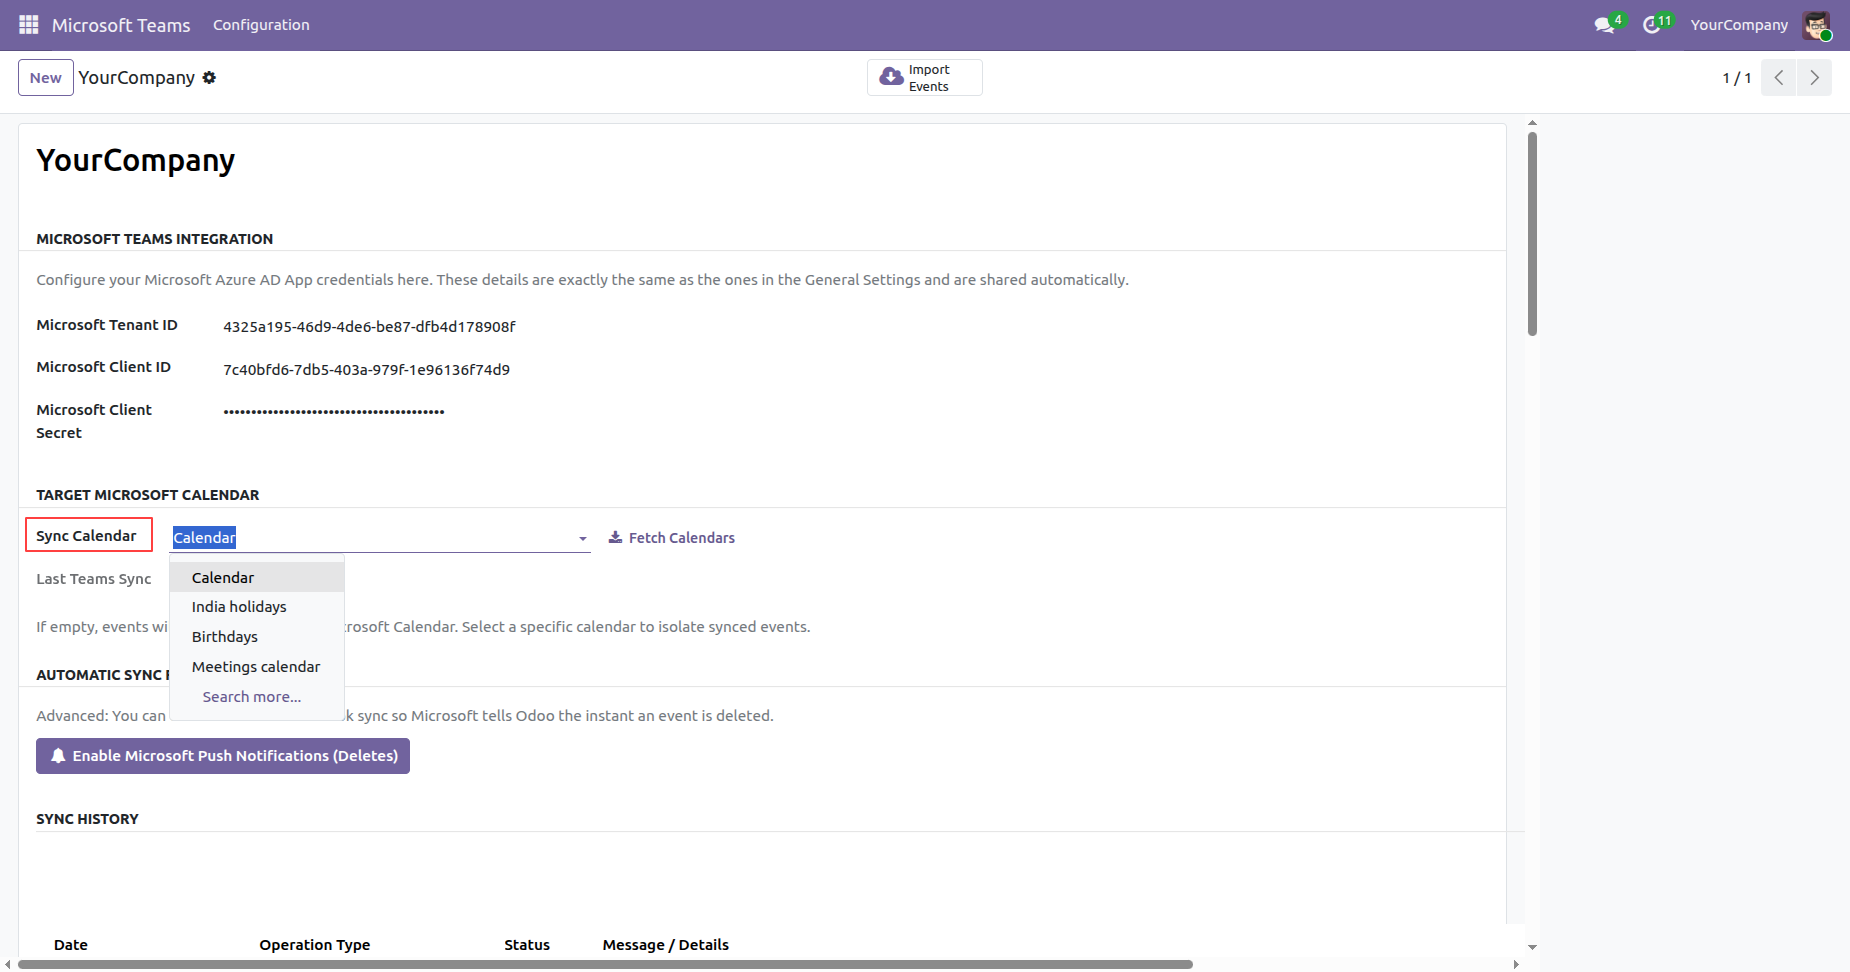Image resolution: width=1850 pixels, height=972 pixels.
Task: Click the Last Teams Sync label
Action: [94, 579]
